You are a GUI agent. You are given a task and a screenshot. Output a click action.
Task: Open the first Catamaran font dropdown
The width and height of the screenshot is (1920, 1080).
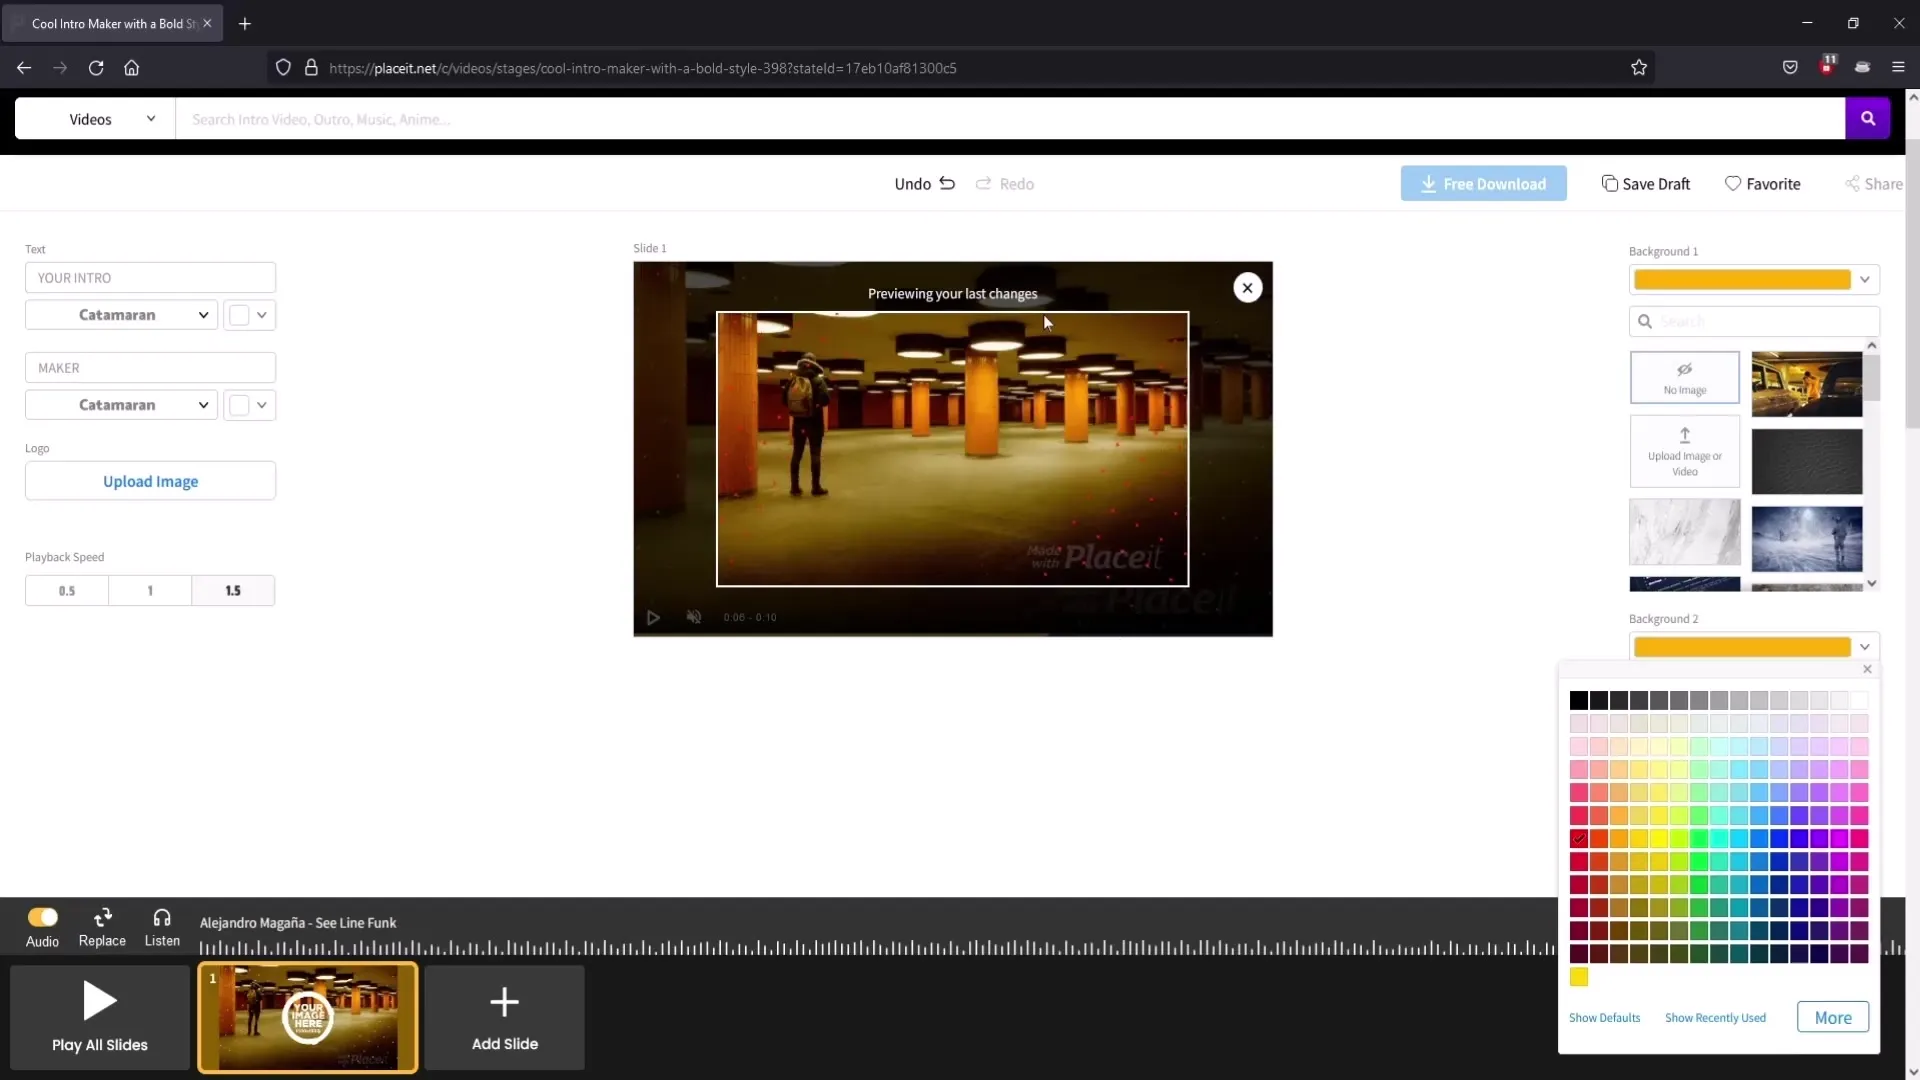[121, 315]
